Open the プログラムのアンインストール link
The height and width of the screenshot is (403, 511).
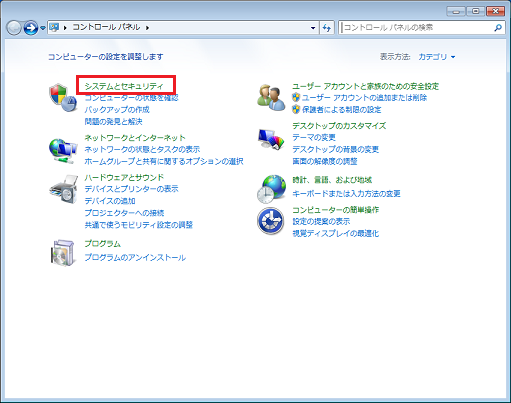coord(135,258)
